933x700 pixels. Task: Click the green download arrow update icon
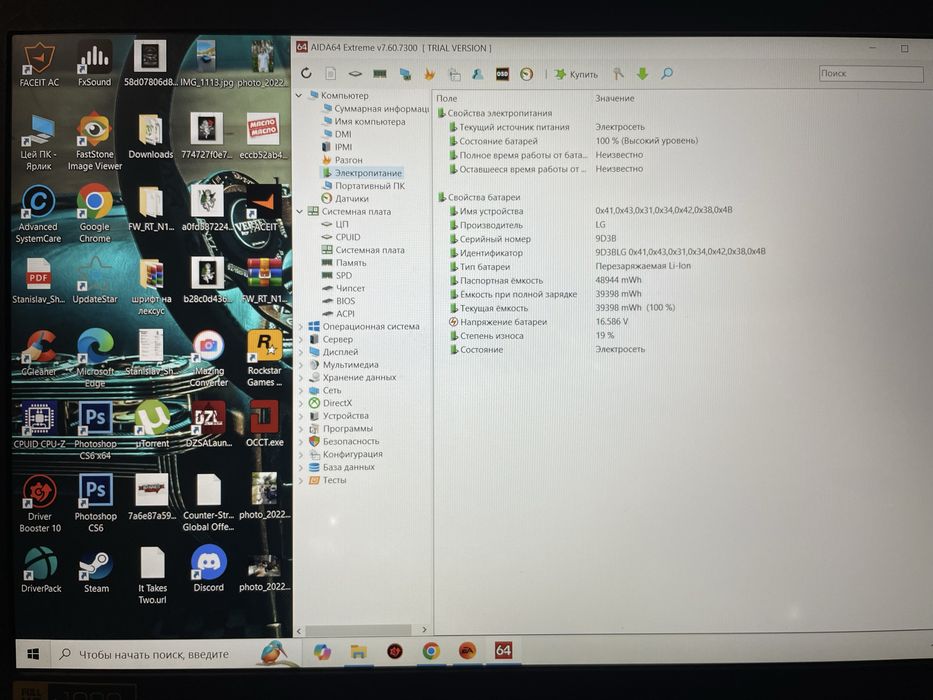pyautogui.click(x=642, y=74)
